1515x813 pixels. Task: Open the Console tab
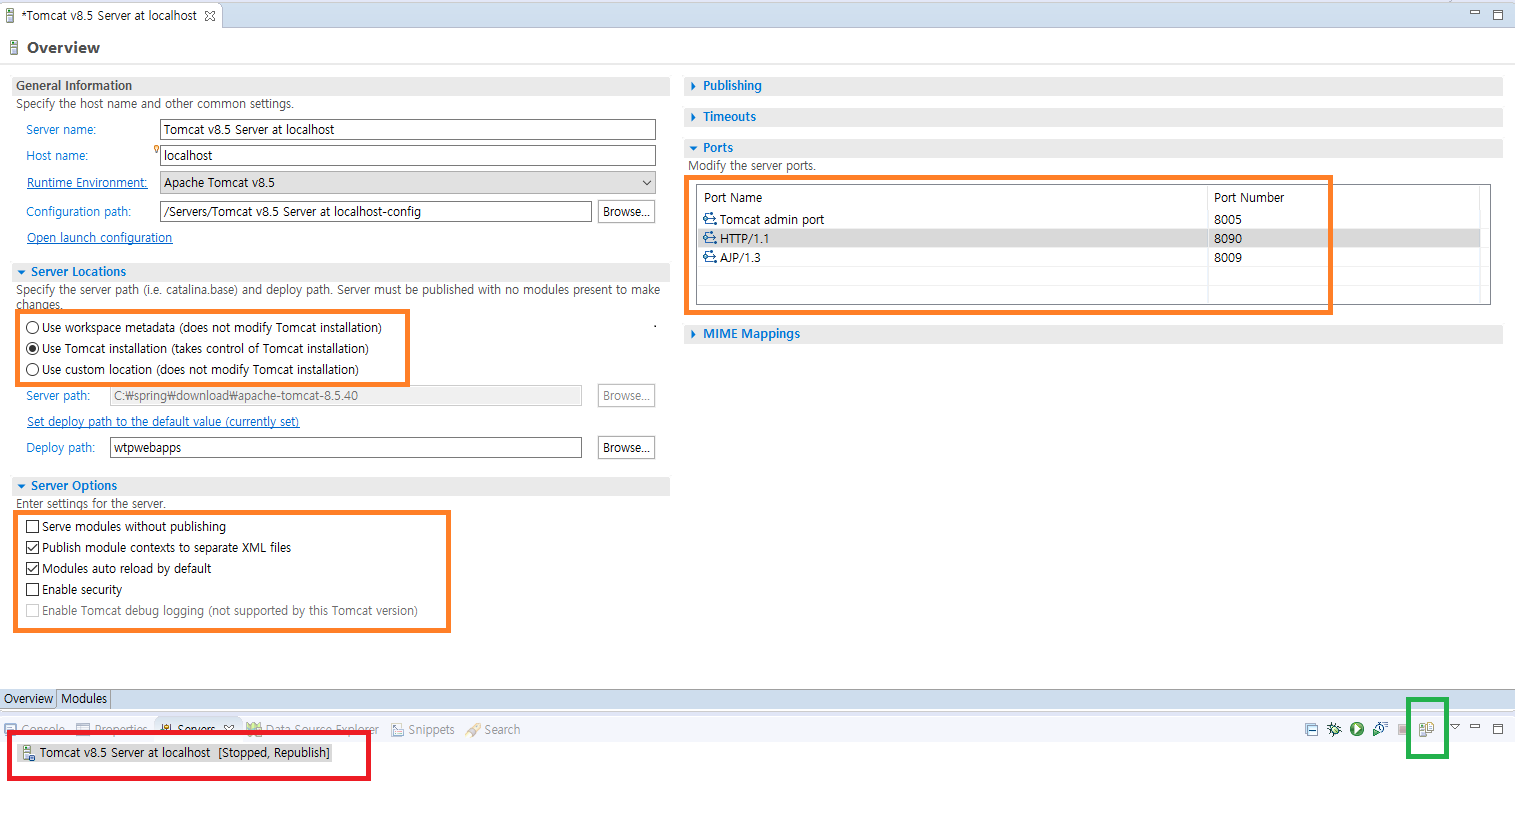pyautogui.click(x=35, y=730)
